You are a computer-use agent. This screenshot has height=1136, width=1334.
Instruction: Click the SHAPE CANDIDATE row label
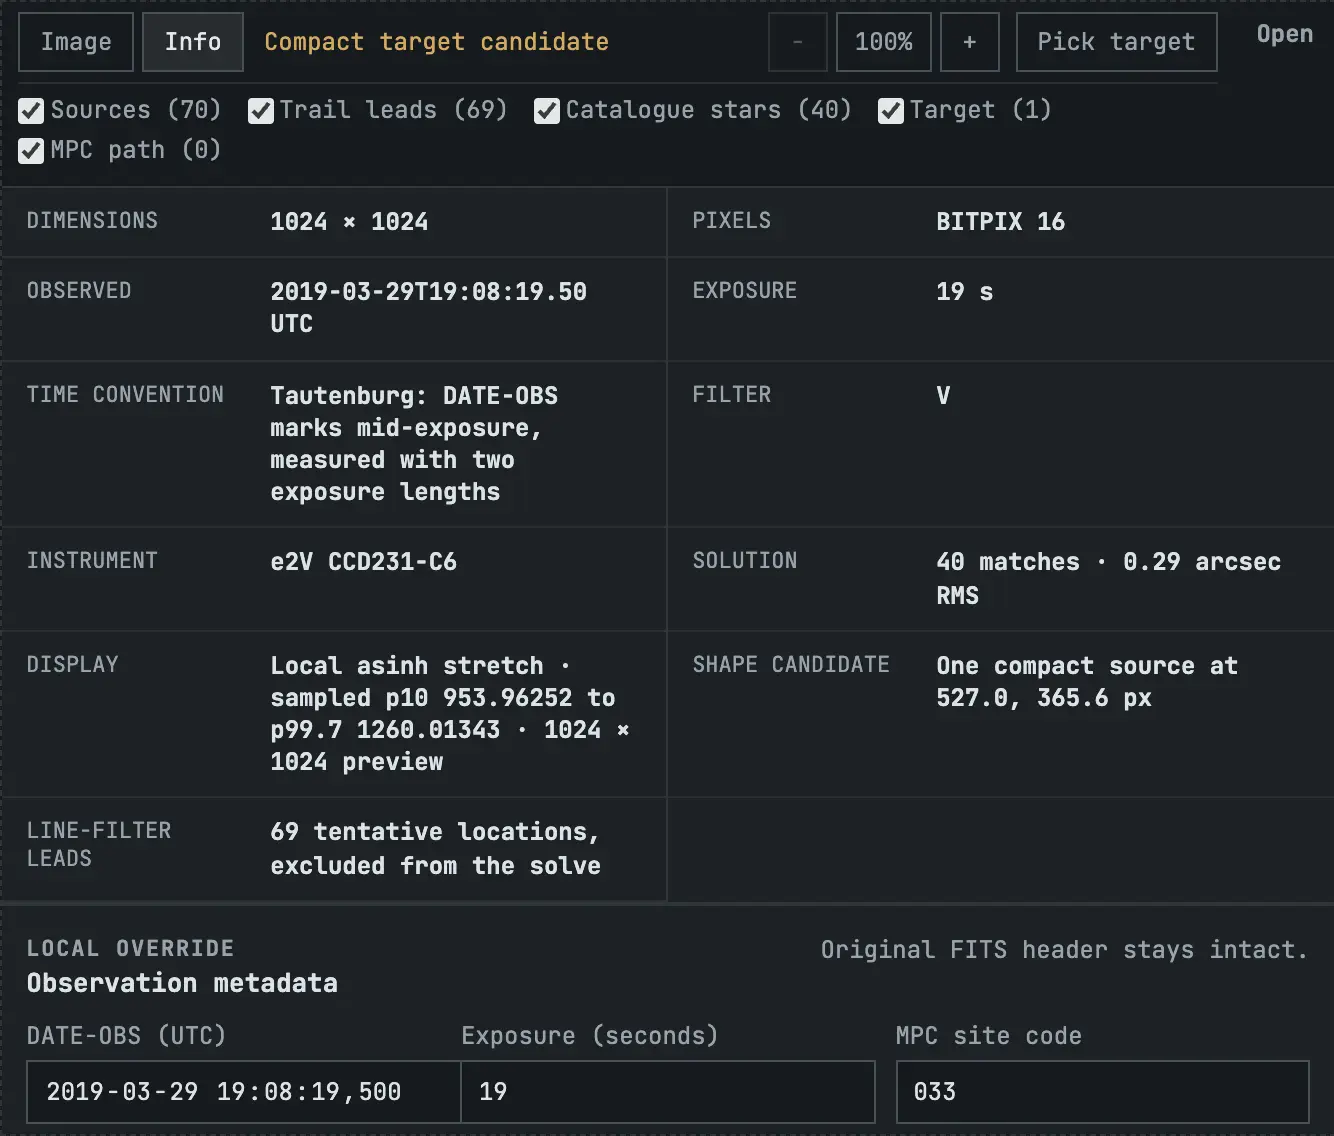pyautogui.click(x=791, y=665)
